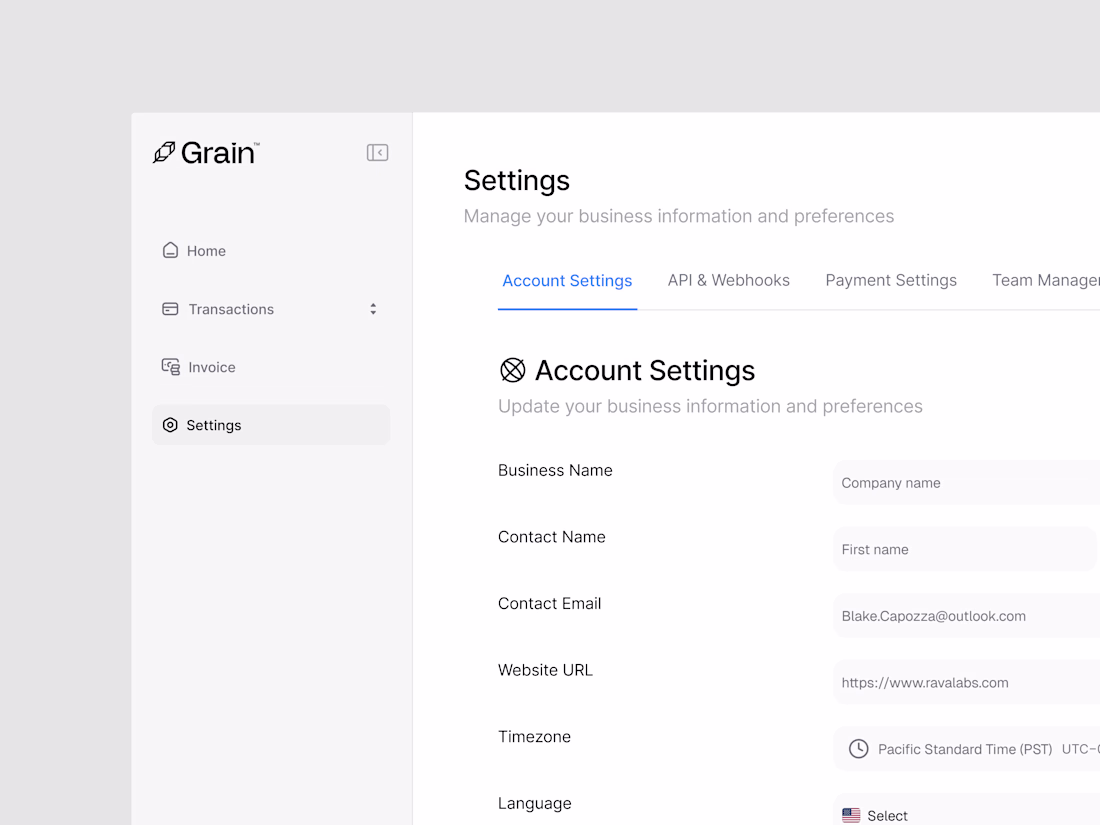The width and height of the screenshot is (1100, 825).
Task: Click the Timezone label
Action: click(x=534, y=737)
